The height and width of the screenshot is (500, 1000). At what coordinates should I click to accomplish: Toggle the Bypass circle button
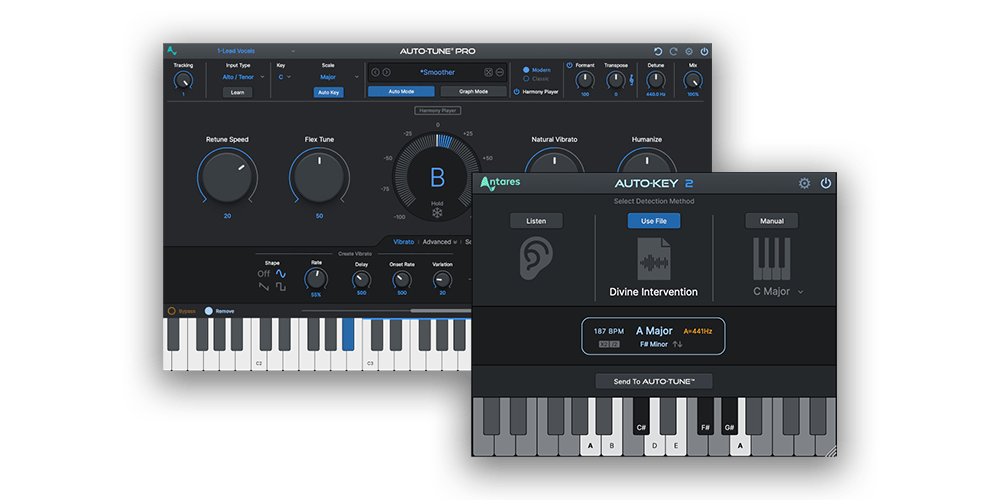(171, 311)
